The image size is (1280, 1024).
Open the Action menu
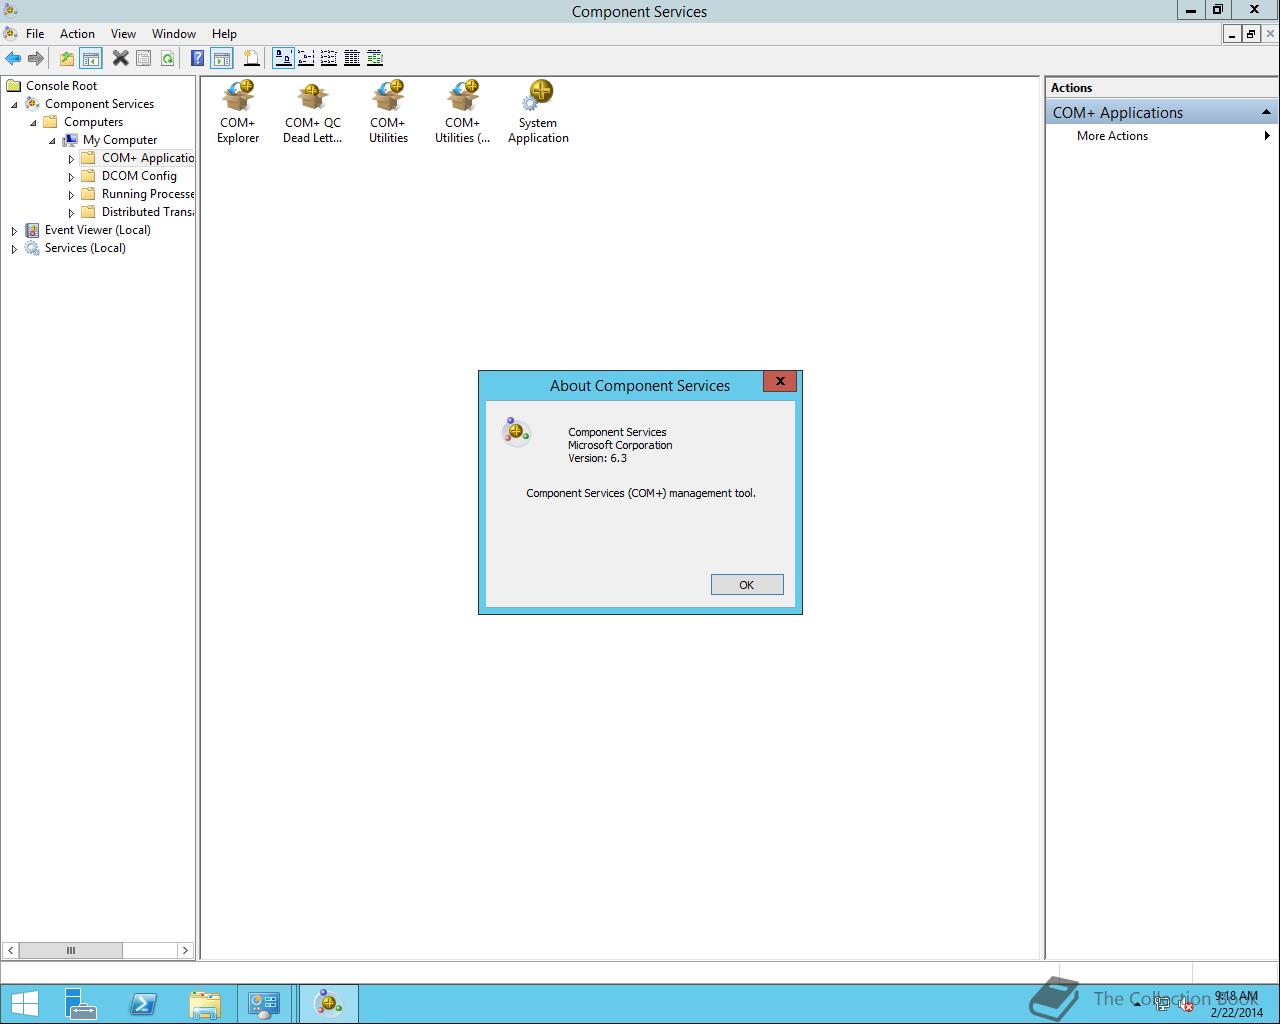(77, 33)
